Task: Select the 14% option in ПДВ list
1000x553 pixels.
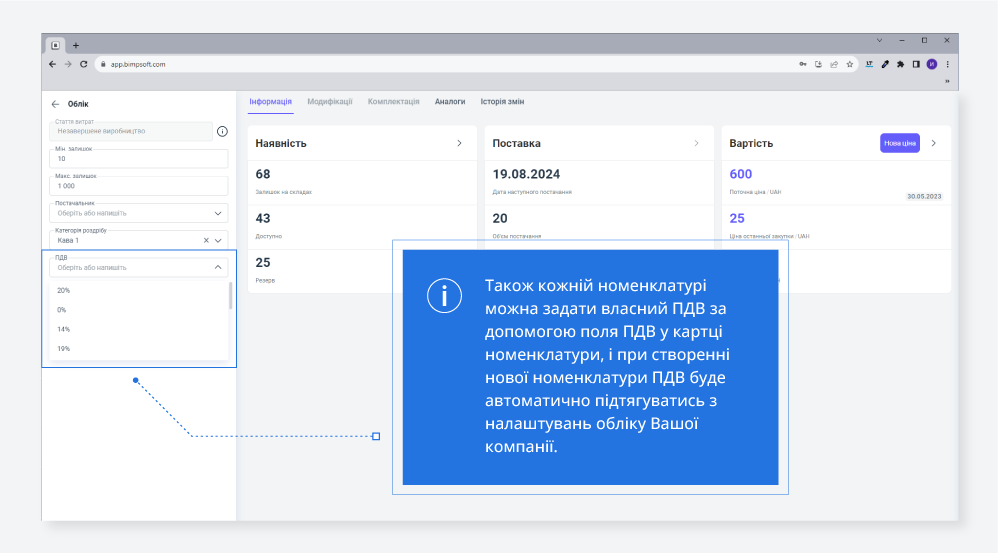Action: click(63, 329)
